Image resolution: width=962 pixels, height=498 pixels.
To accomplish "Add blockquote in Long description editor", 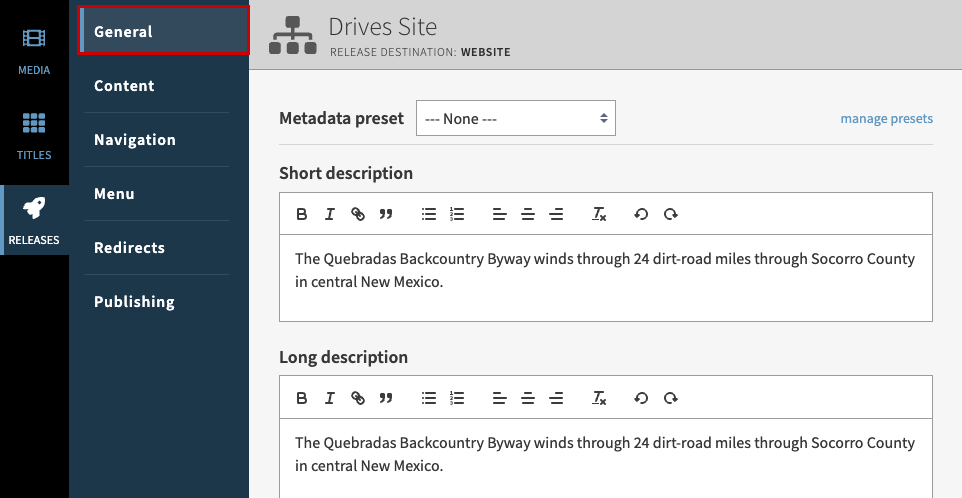I will [x=386, y=398].
